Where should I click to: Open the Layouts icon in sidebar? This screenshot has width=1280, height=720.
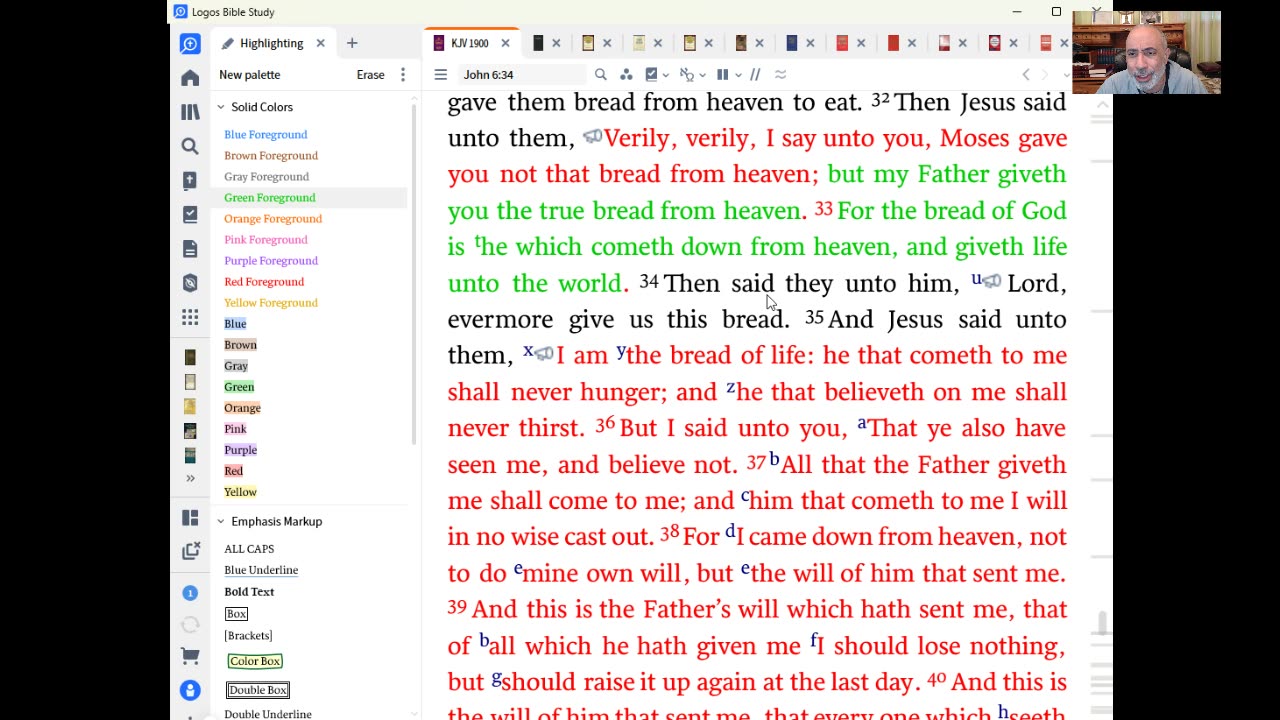190,517
